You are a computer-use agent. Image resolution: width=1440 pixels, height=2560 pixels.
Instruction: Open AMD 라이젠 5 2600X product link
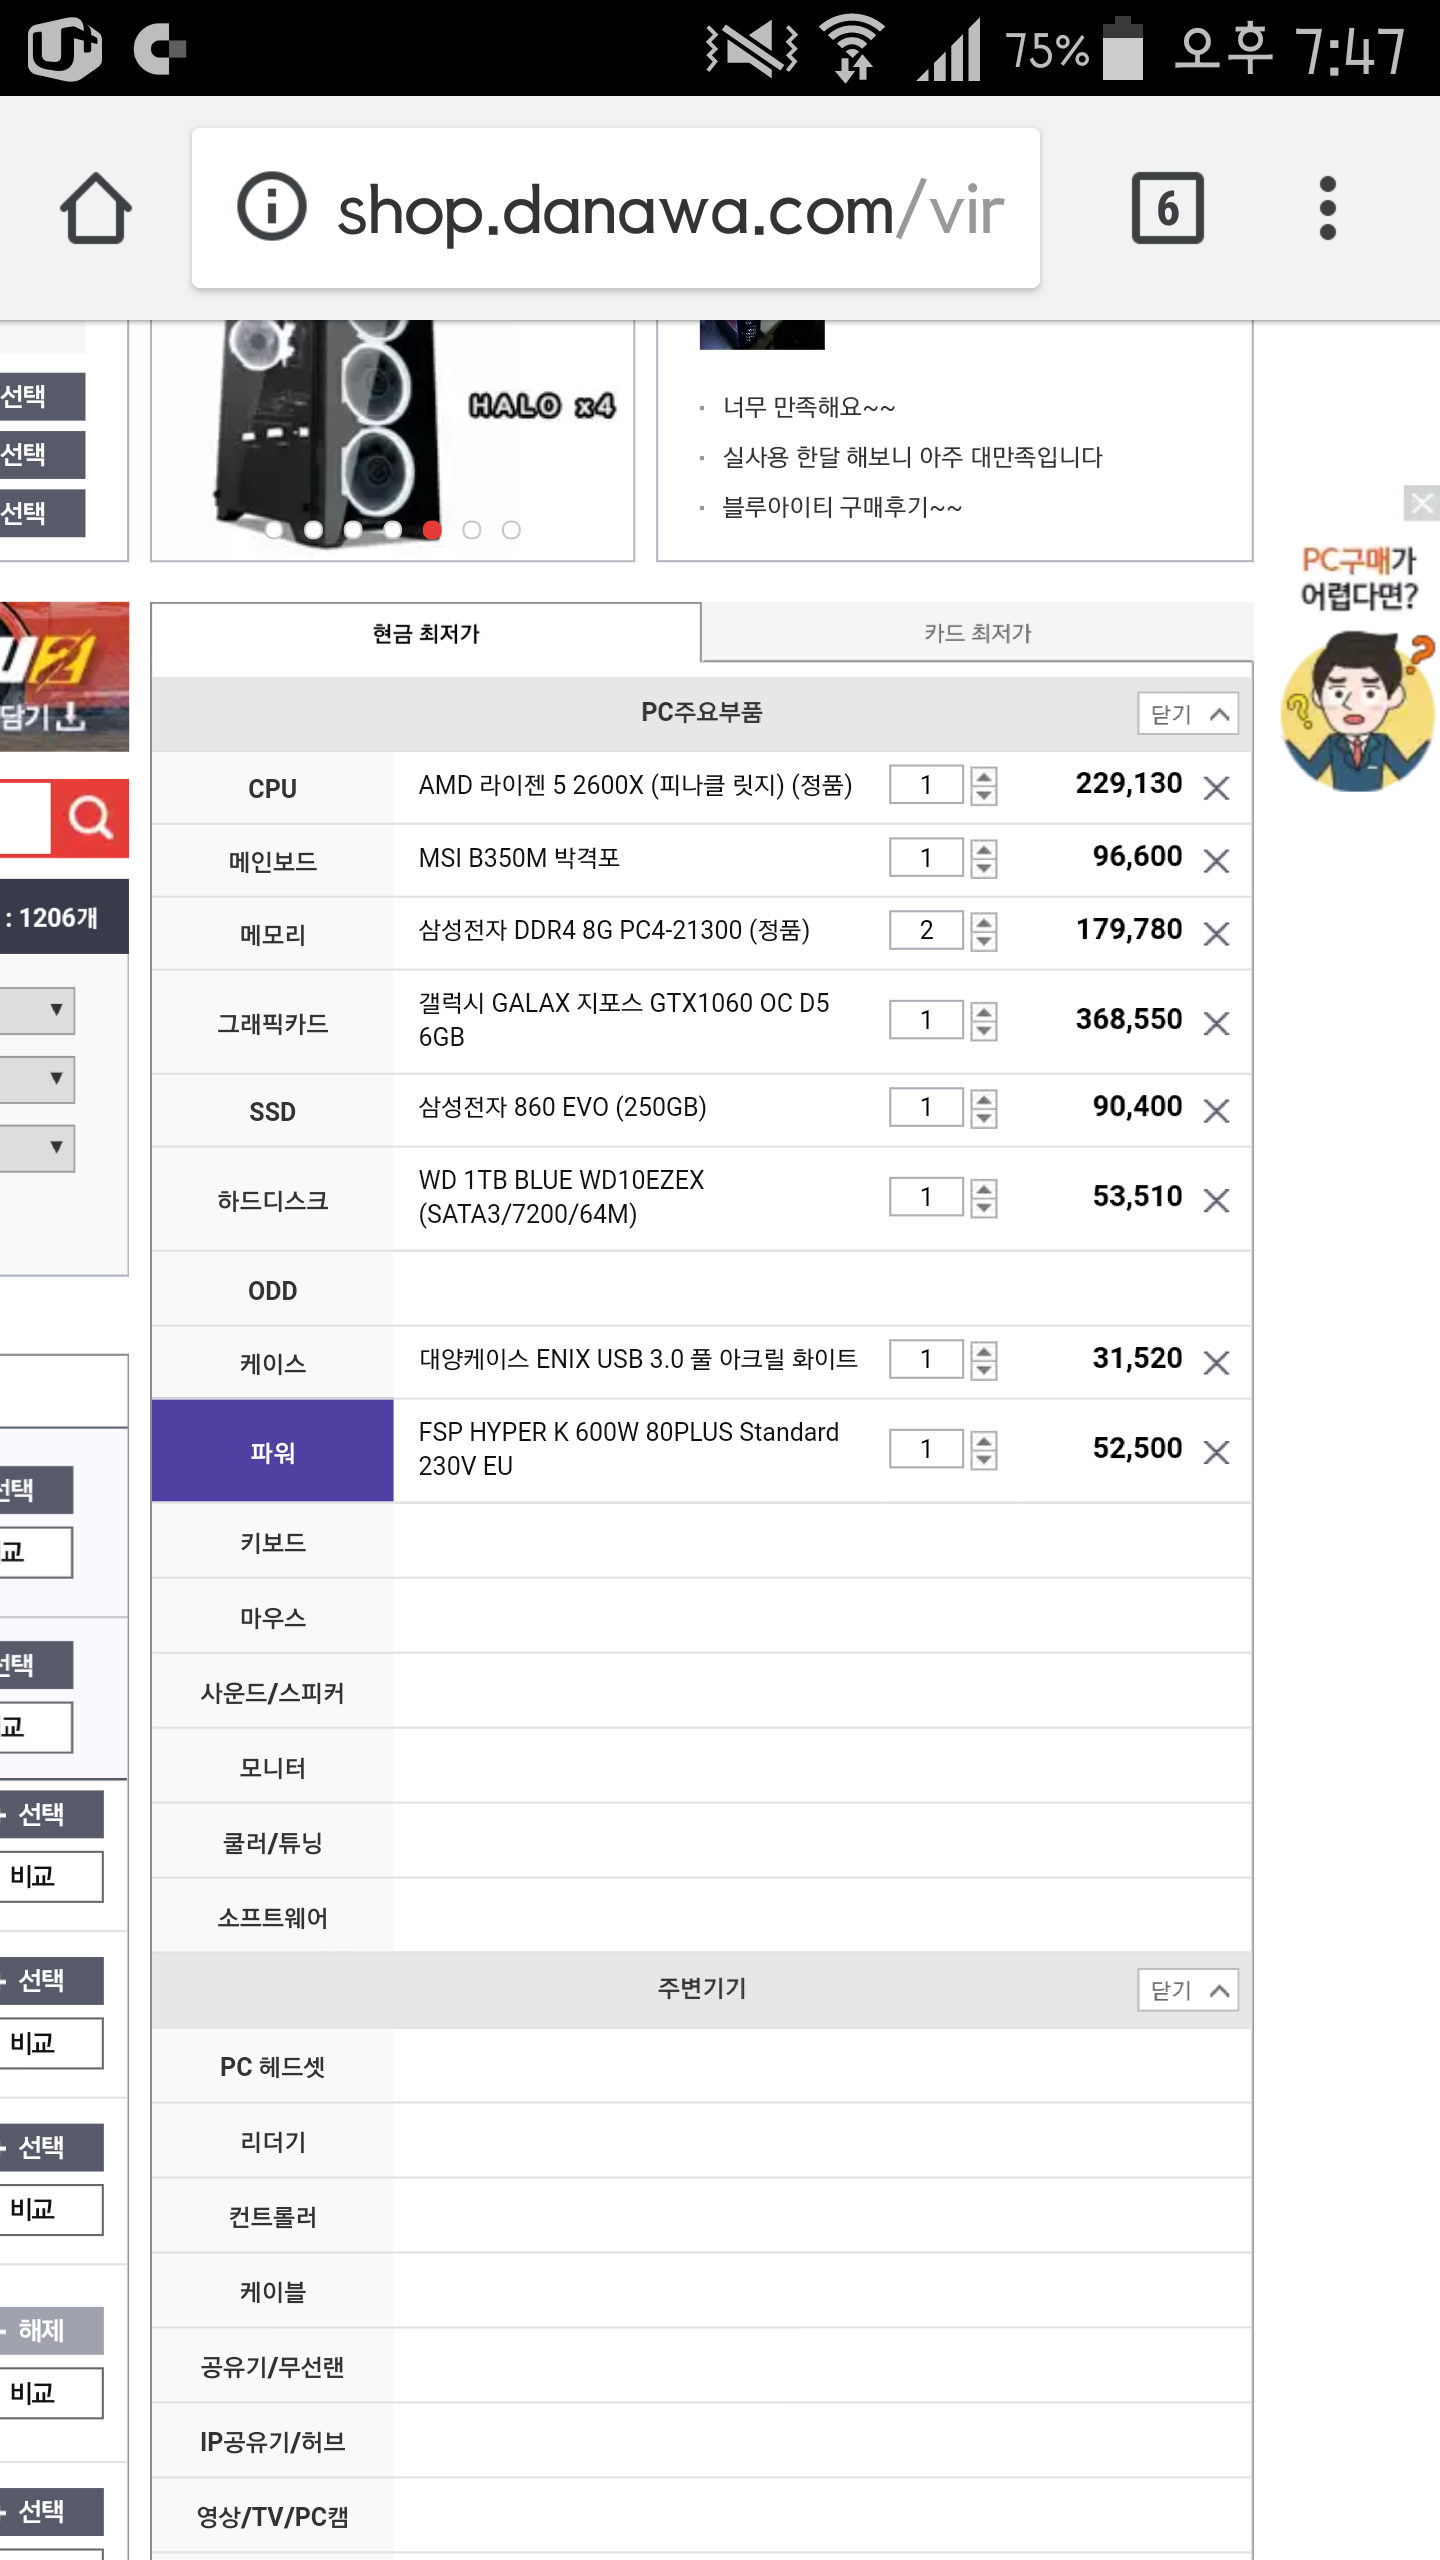tap(635, 785)
